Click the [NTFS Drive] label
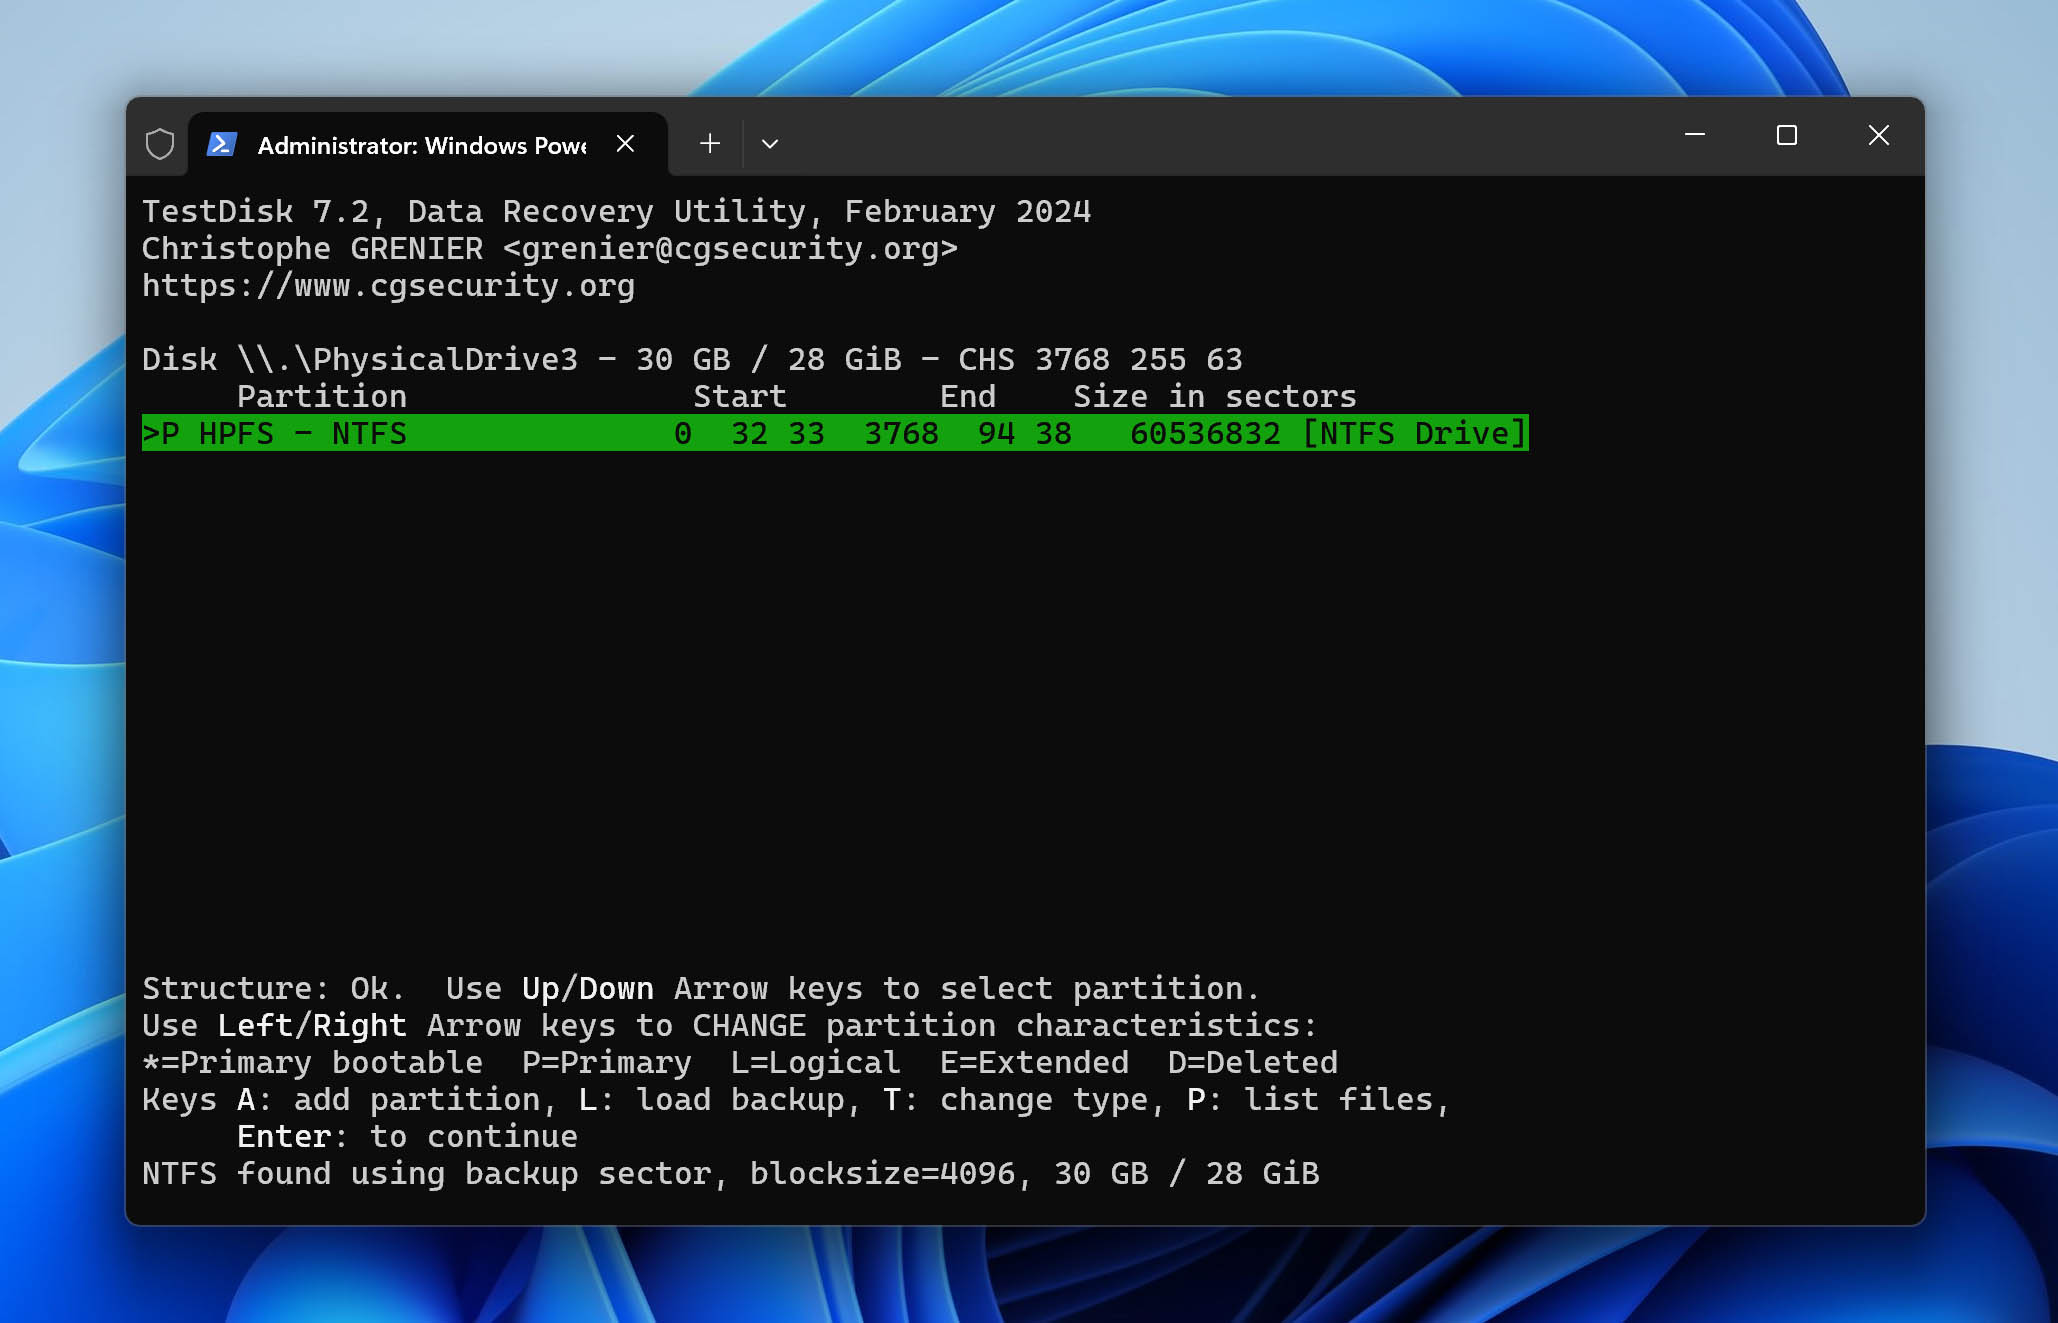 pos(1415,433)
